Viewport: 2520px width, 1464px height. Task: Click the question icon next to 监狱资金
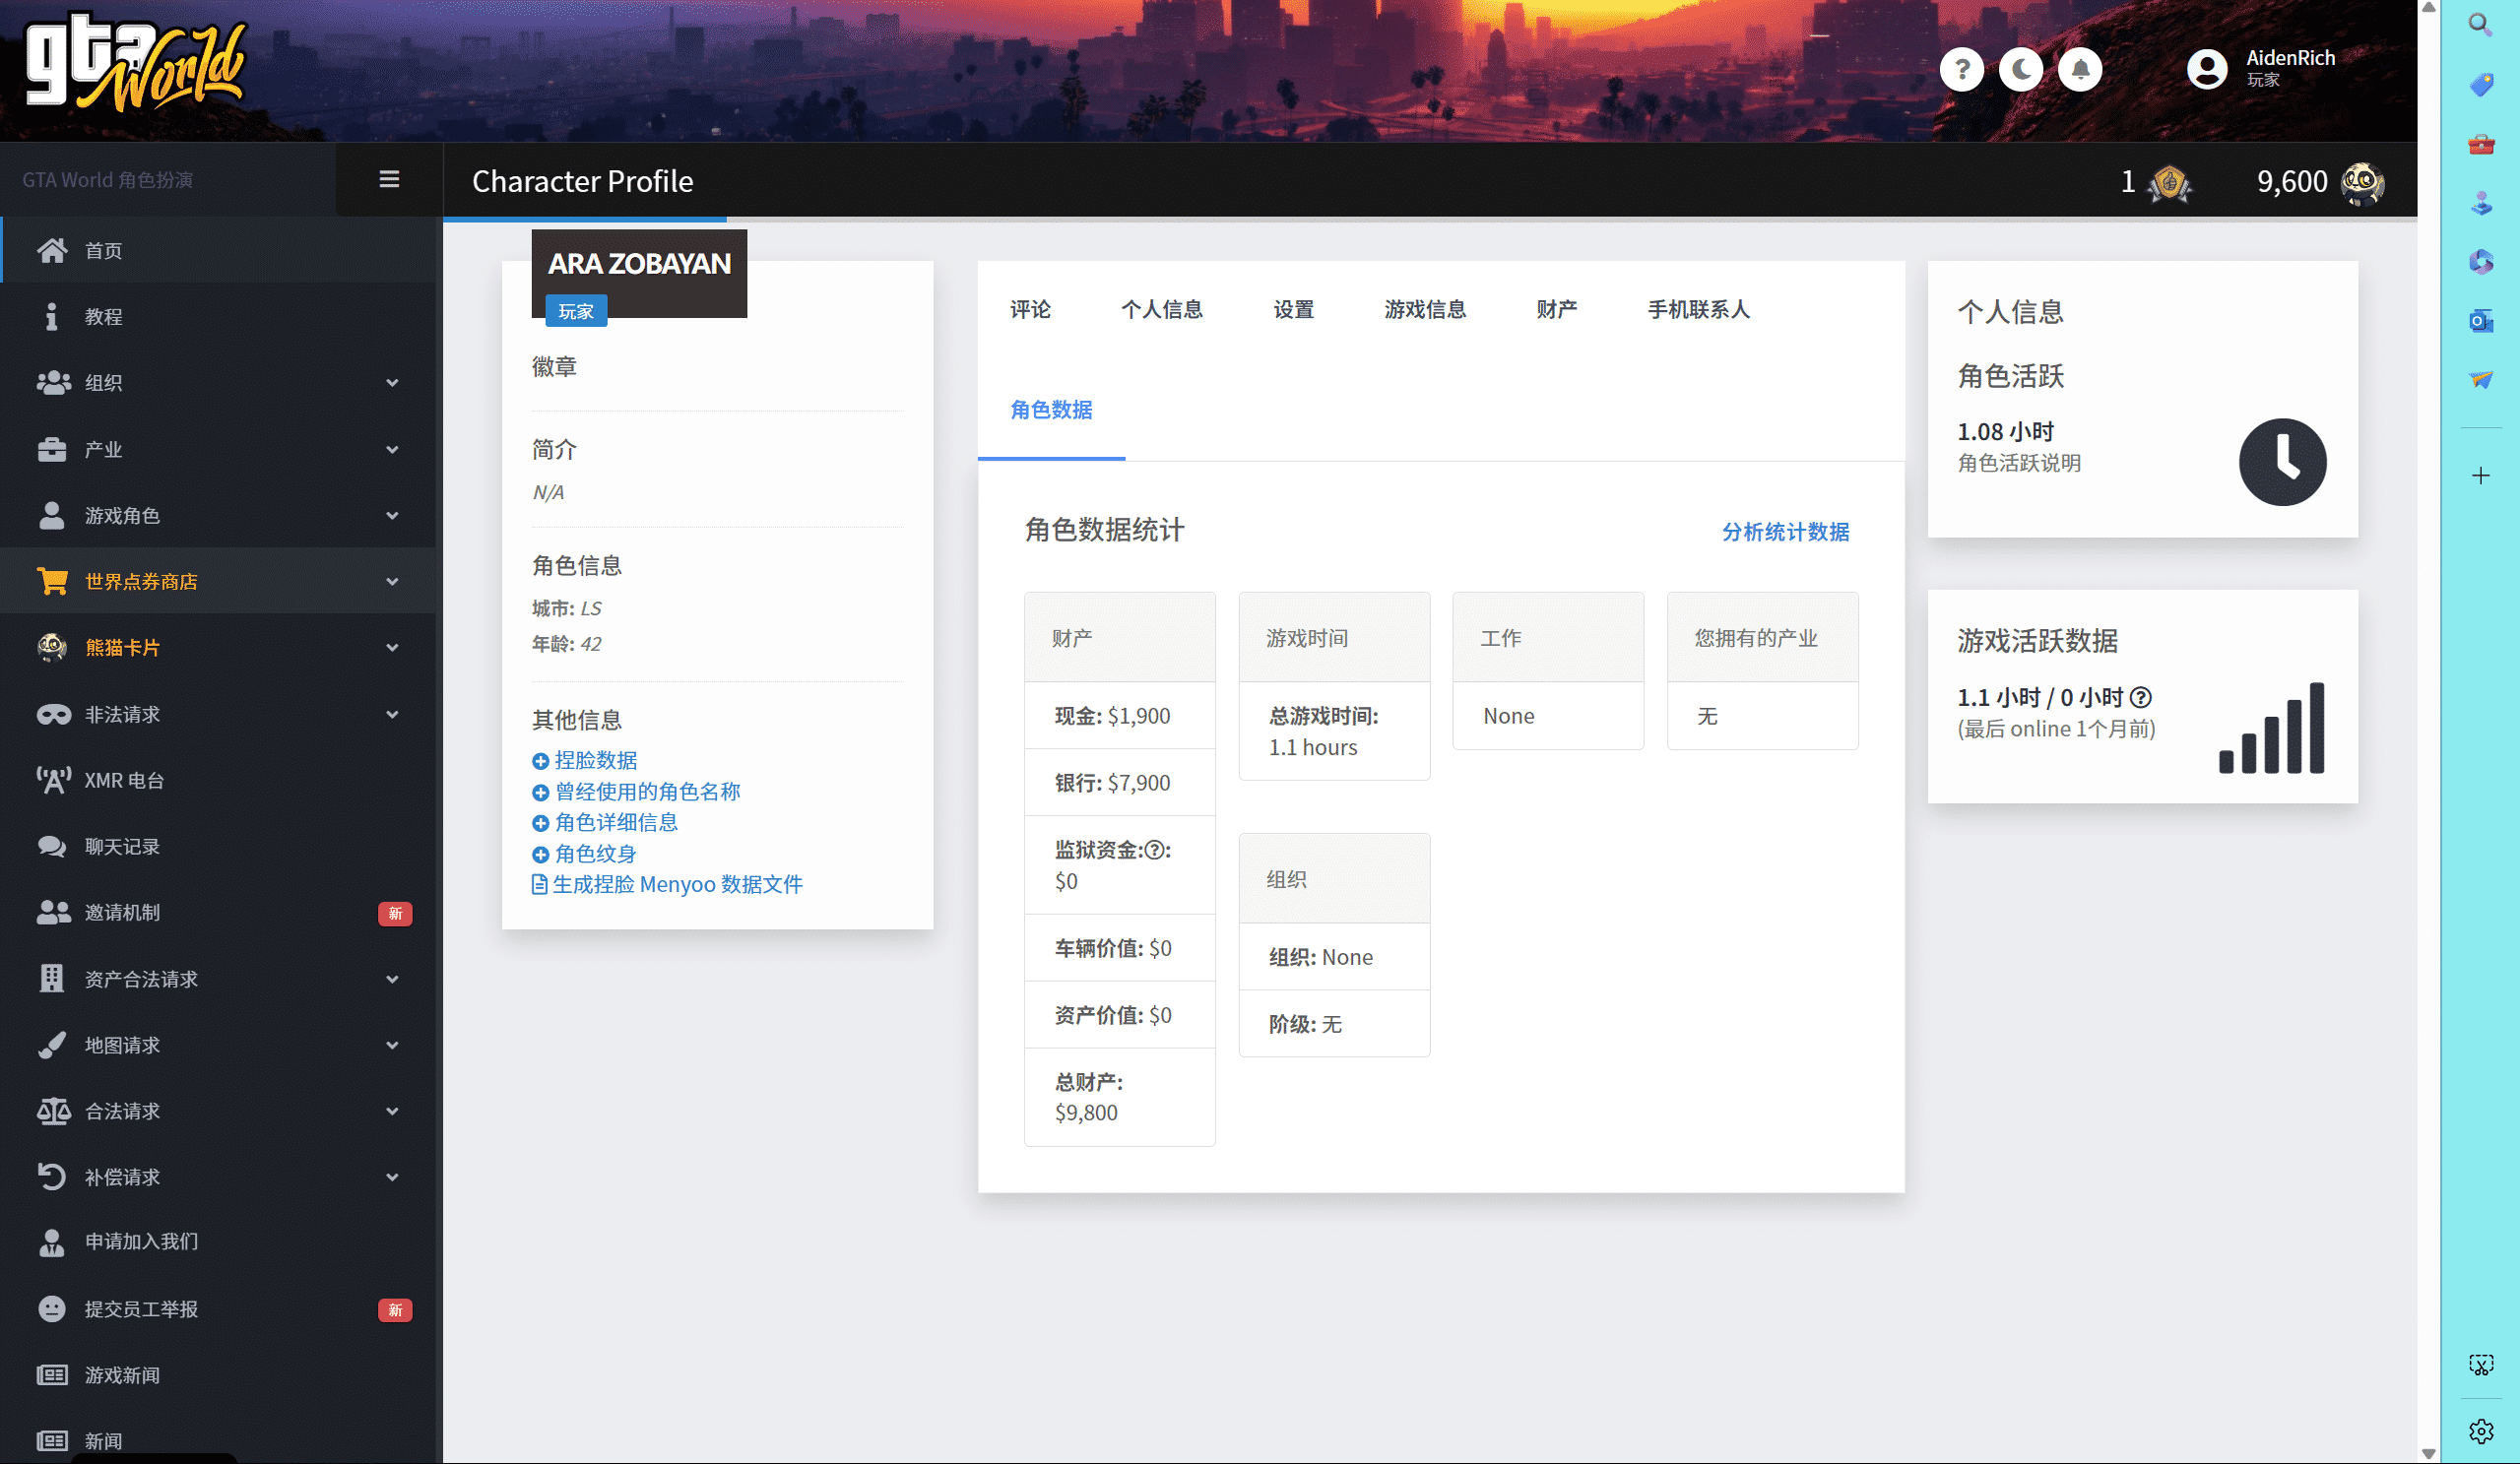click(x=1155, y=850)
